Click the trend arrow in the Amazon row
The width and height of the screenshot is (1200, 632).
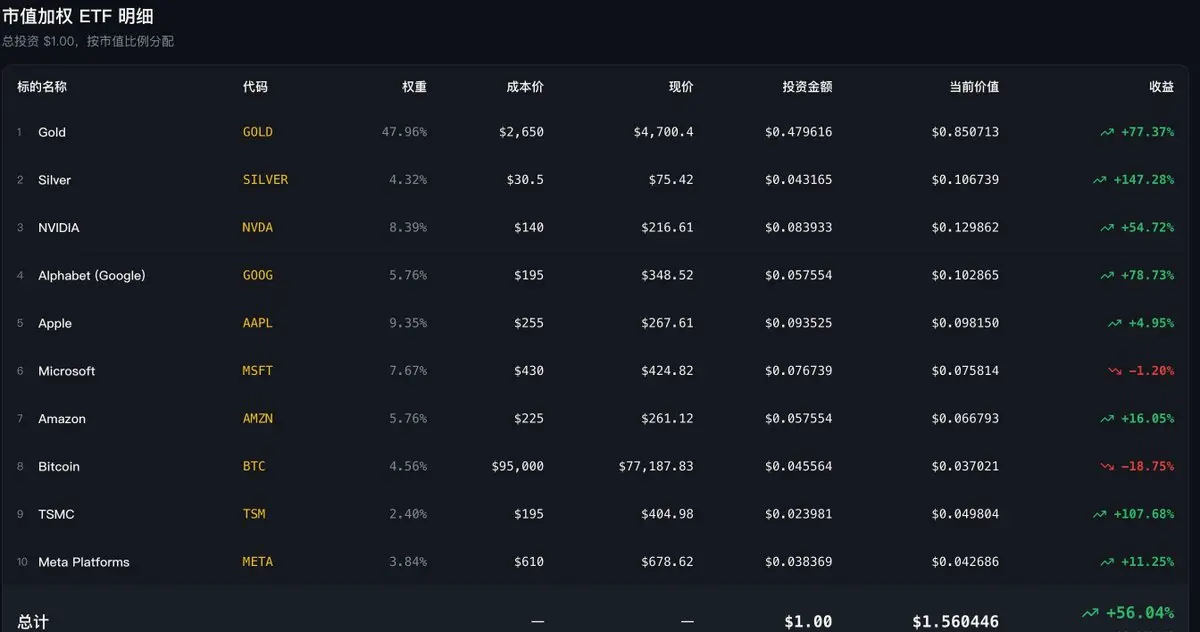[1107, 419]
